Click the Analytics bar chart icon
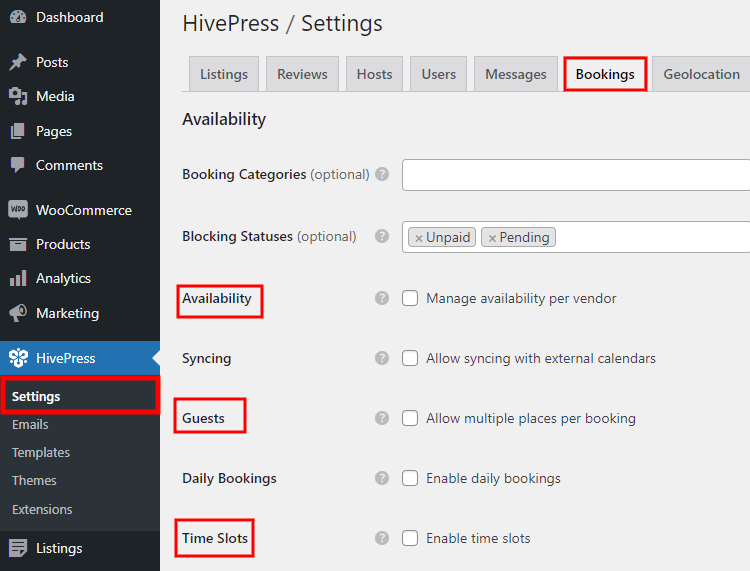Screen dimensions: 750x571 [x=18, y=278]
